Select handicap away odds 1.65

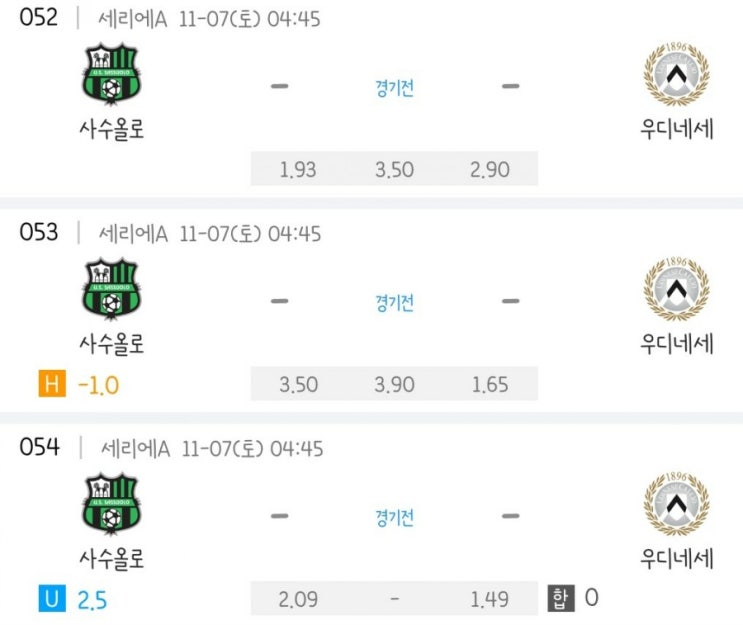click(490, 384)
